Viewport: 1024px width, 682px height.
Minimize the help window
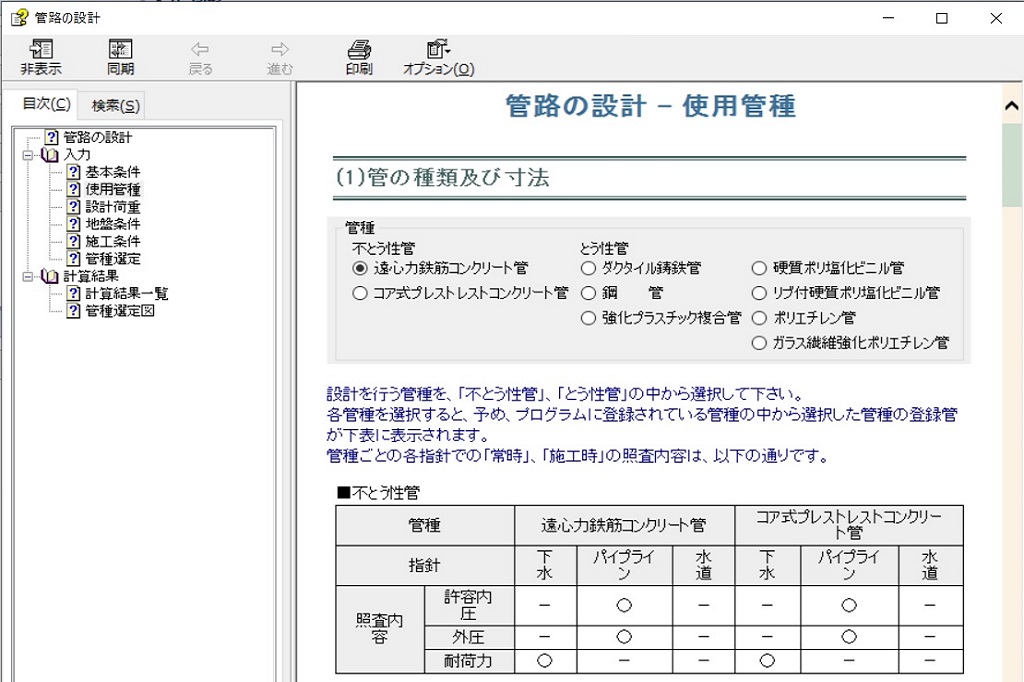(888, 18)
